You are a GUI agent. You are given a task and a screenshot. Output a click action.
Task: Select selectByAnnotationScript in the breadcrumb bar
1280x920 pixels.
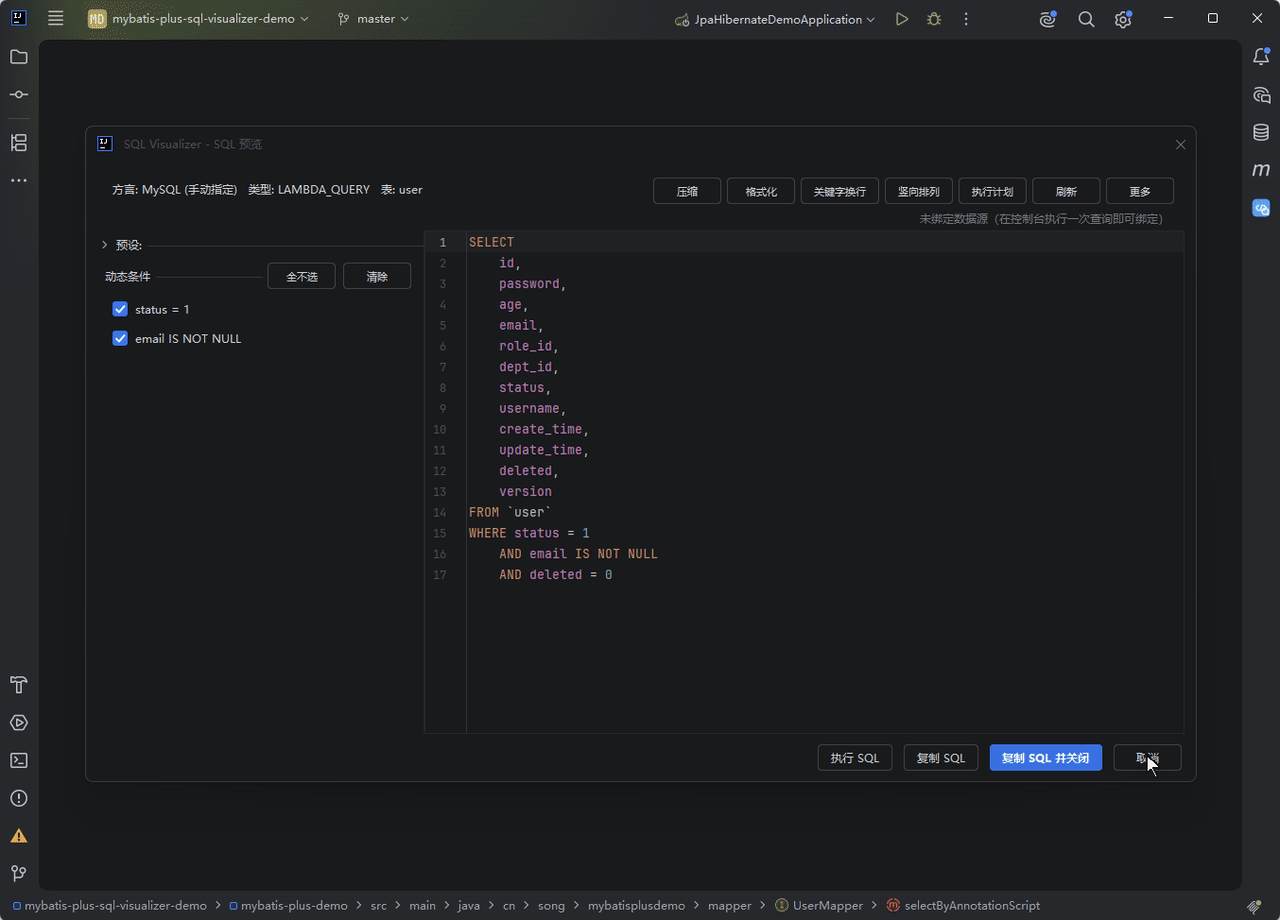click(x=963, y=905)
